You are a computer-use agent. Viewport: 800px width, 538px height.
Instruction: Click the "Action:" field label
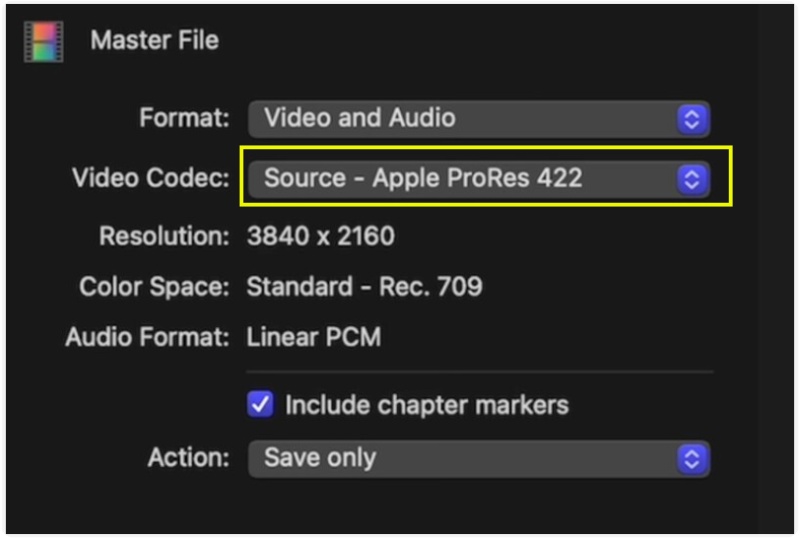(189, 459)
